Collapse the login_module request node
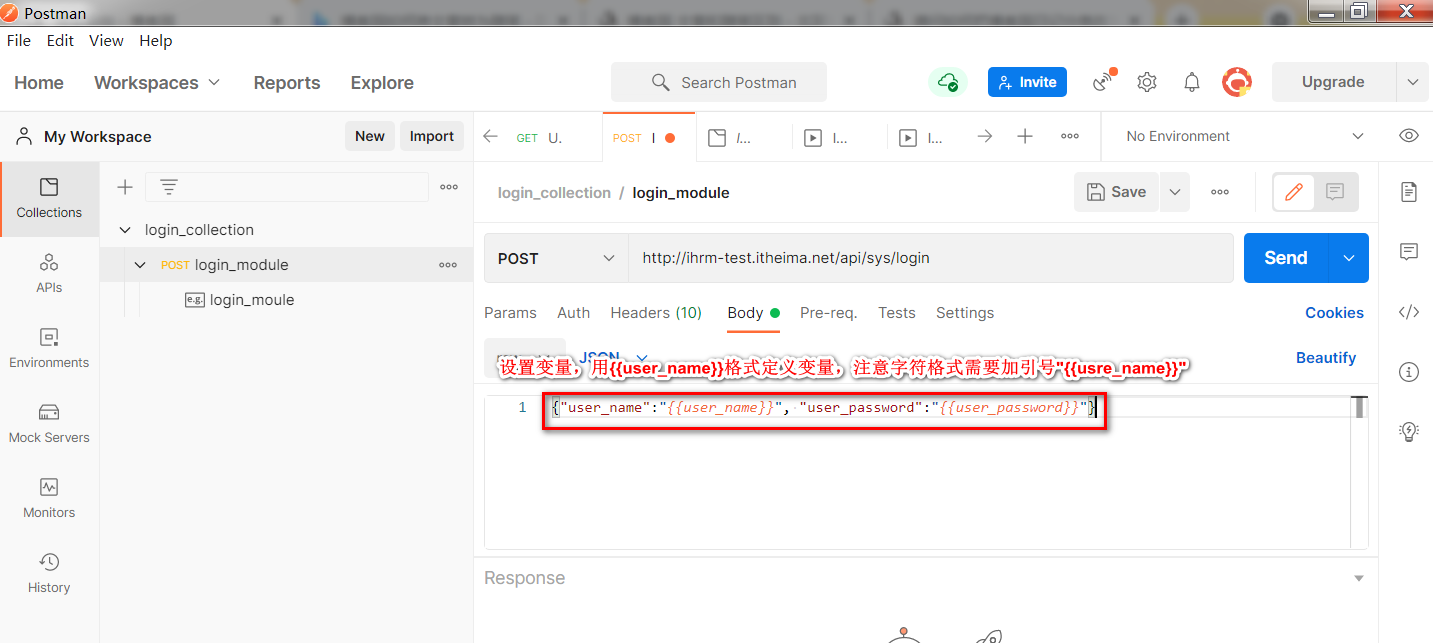Screen dimensions: 1433x643 141,265
